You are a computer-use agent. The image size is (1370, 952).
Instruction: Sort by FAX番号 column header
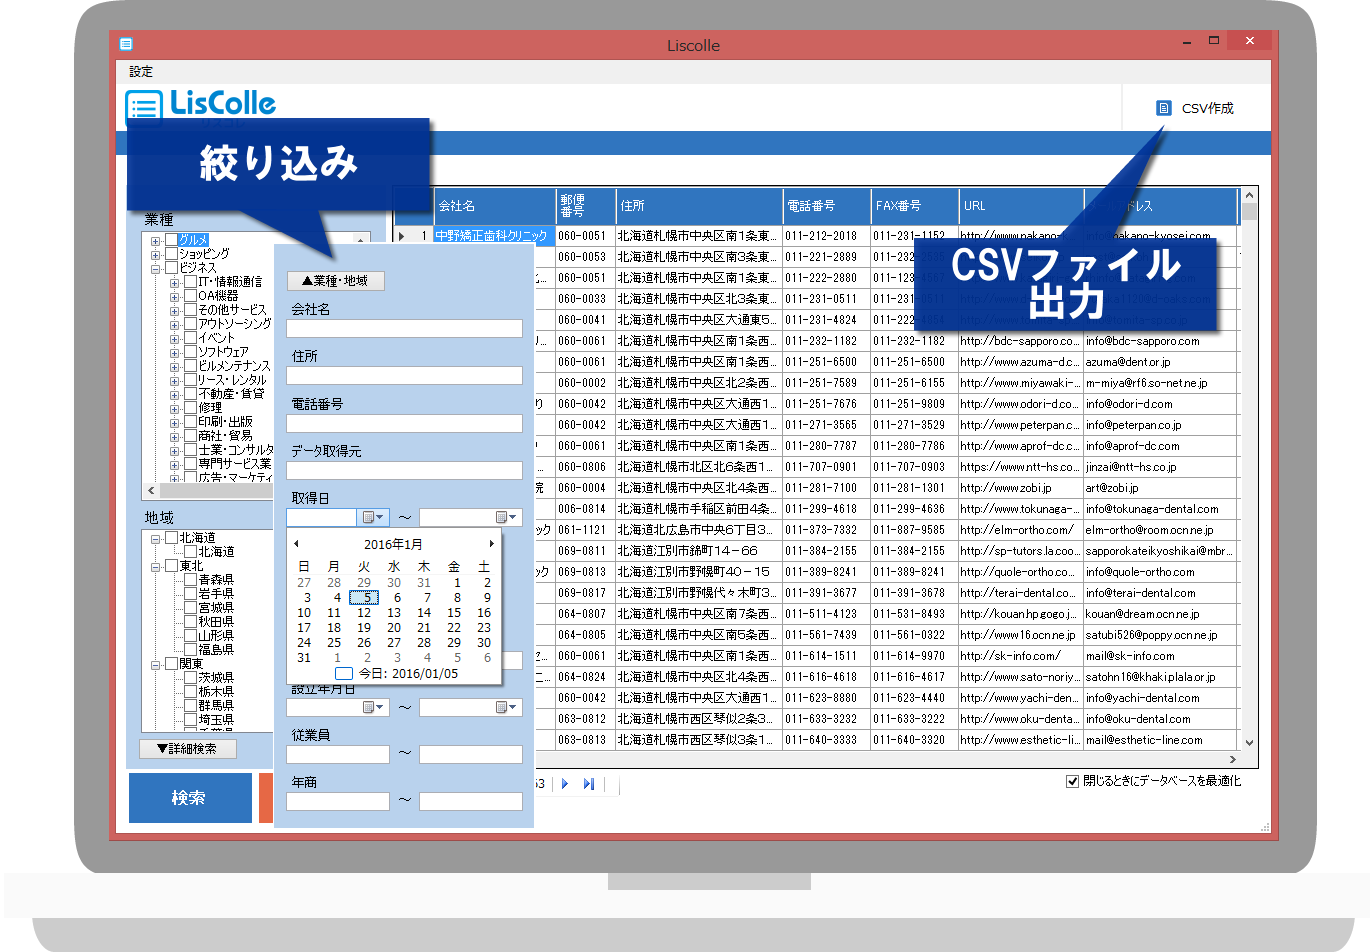[x=915, y=206]
